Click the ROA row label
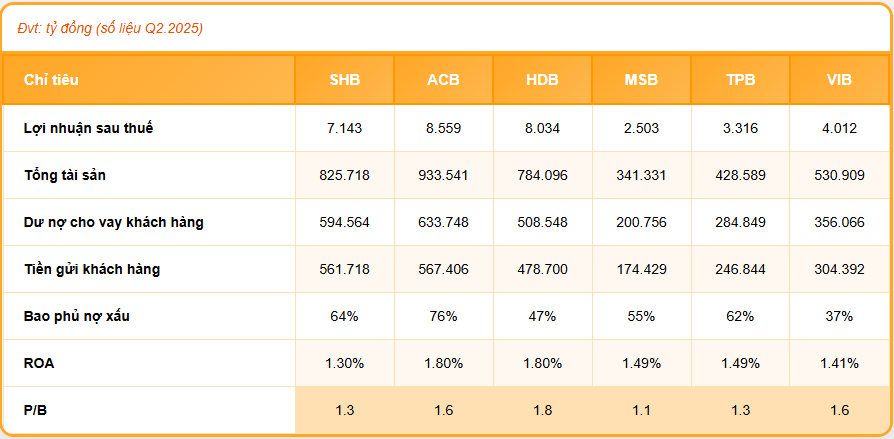Screen dimensions: 894x439 tap(40, 363)
